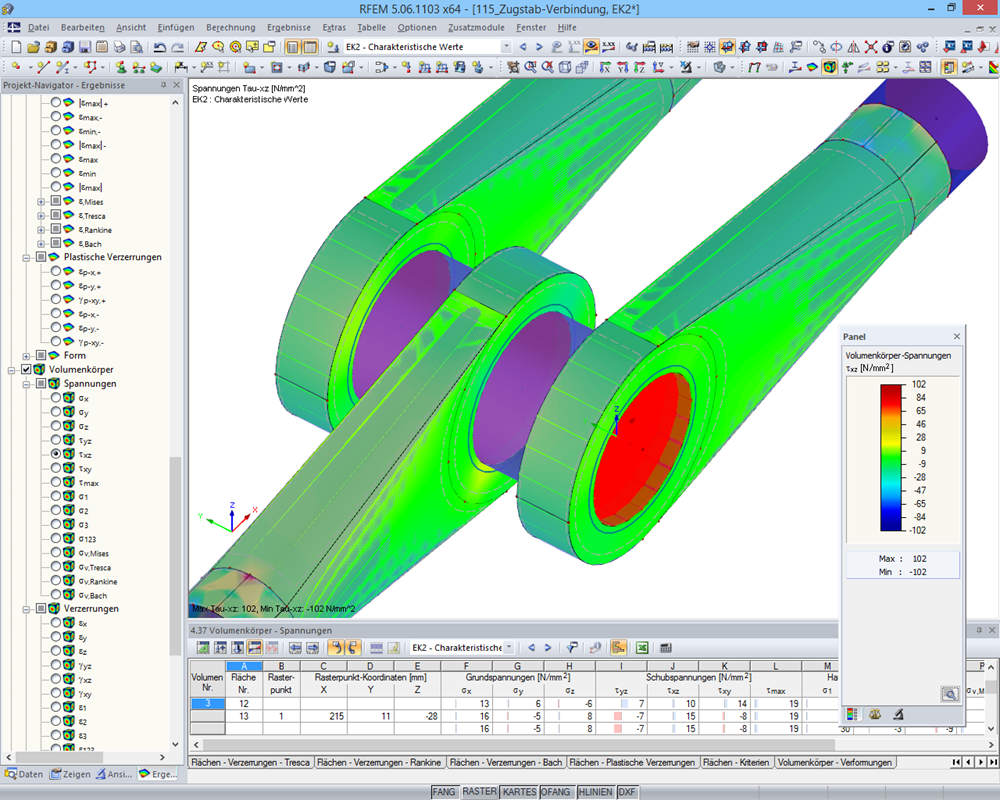Screen dimensions: 1000x800
Task: Redo the last undone action
Action: click(177, 47)
